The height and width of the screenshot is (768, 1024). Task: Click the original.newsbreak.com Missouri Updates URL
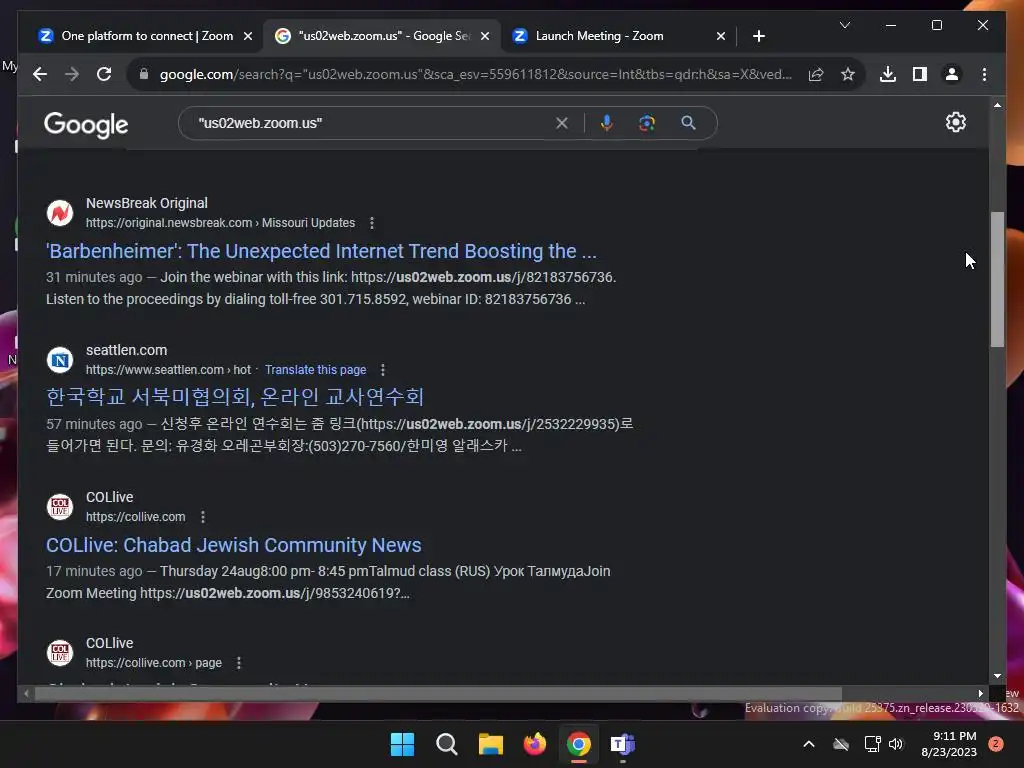click(220, 223)
